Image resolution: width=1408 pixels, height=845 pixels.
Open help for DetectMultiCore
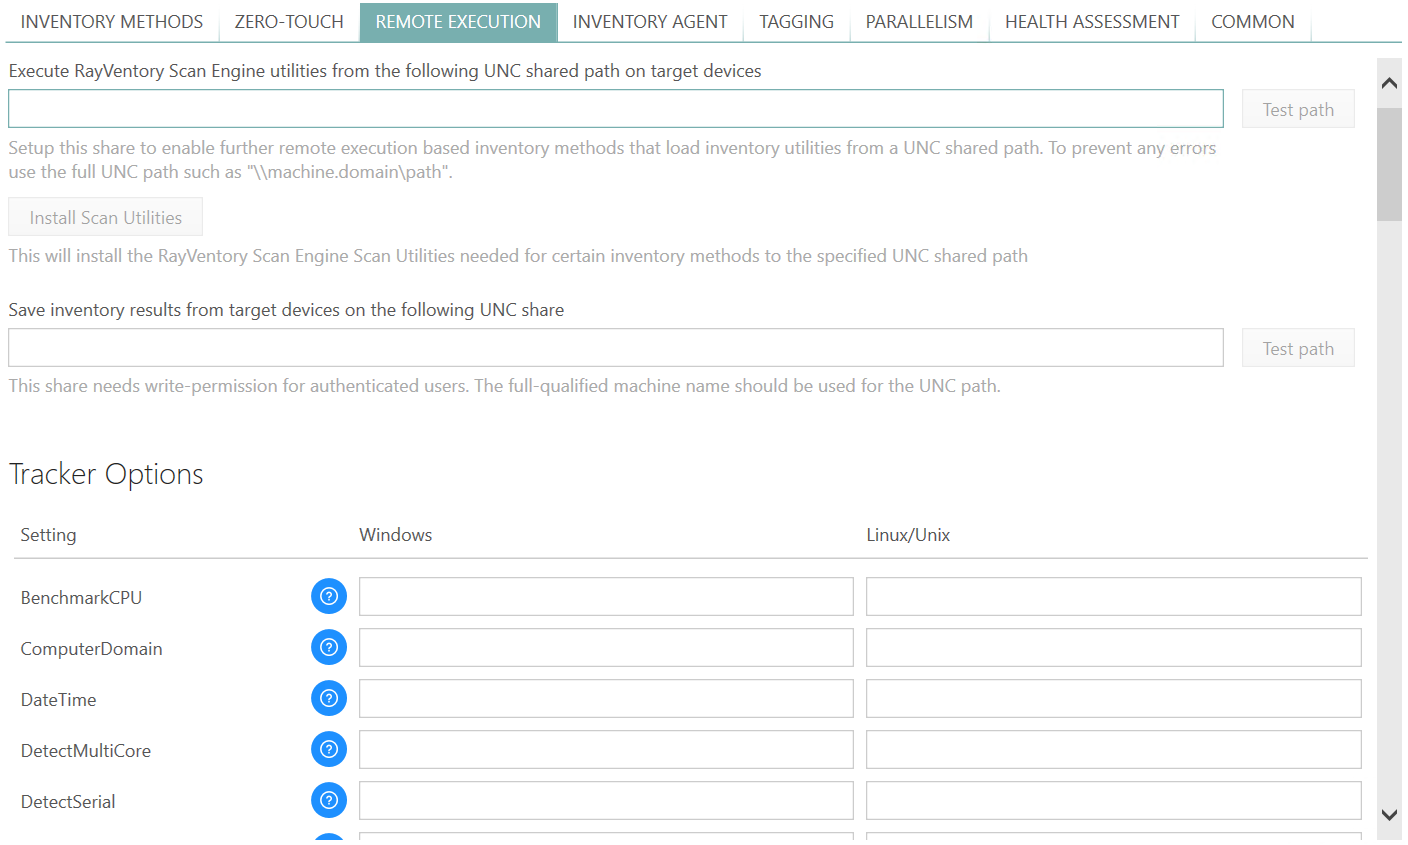[329, 749]
